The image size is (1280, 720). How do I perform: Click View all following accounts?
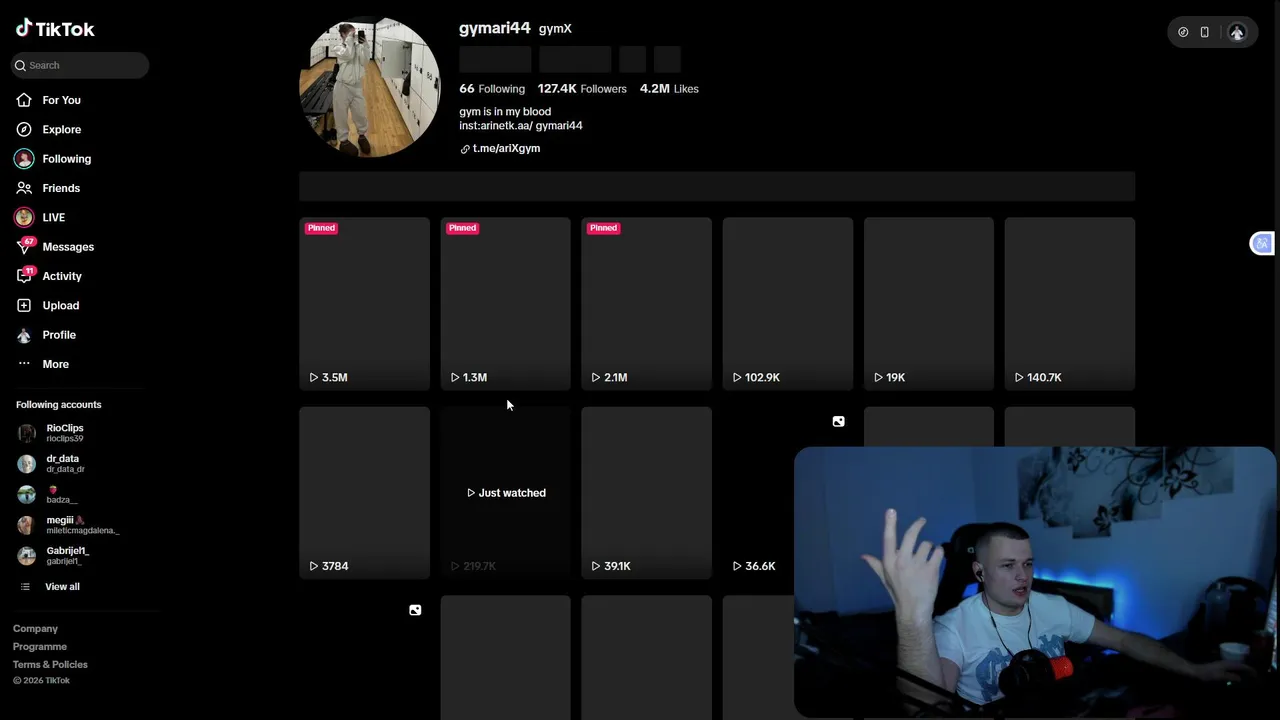tap(62, 587)
